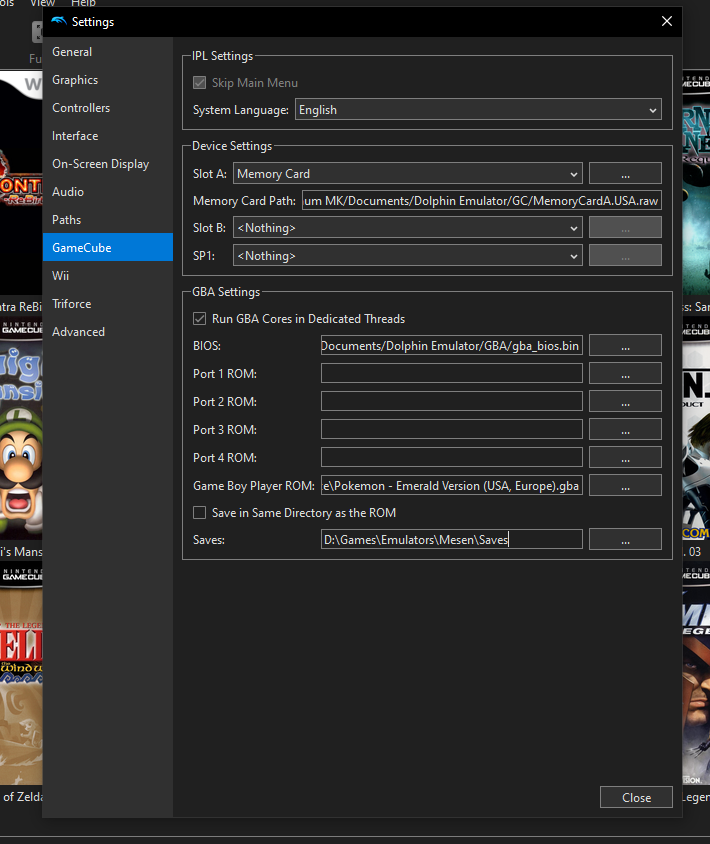Screen dimensions: 710x844
Task: Switch to the Triforce tab
Action: (108, 304)
